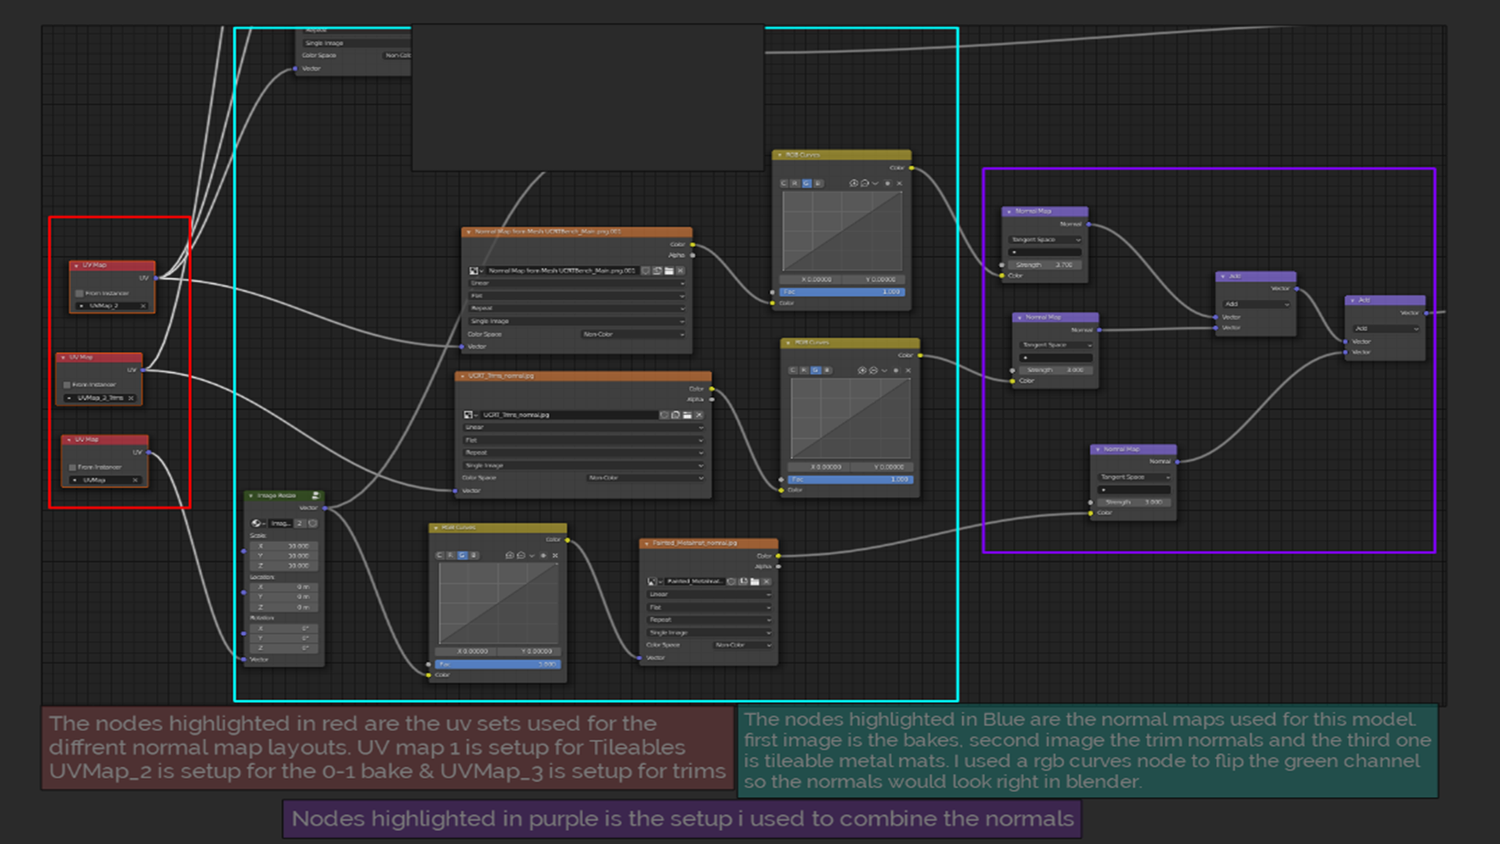The width and height of the screenshot is (1500, 844).
Task: Toggle fake user shield in Image Resize node
Action: pyautogui.click(x=313, y=523)
